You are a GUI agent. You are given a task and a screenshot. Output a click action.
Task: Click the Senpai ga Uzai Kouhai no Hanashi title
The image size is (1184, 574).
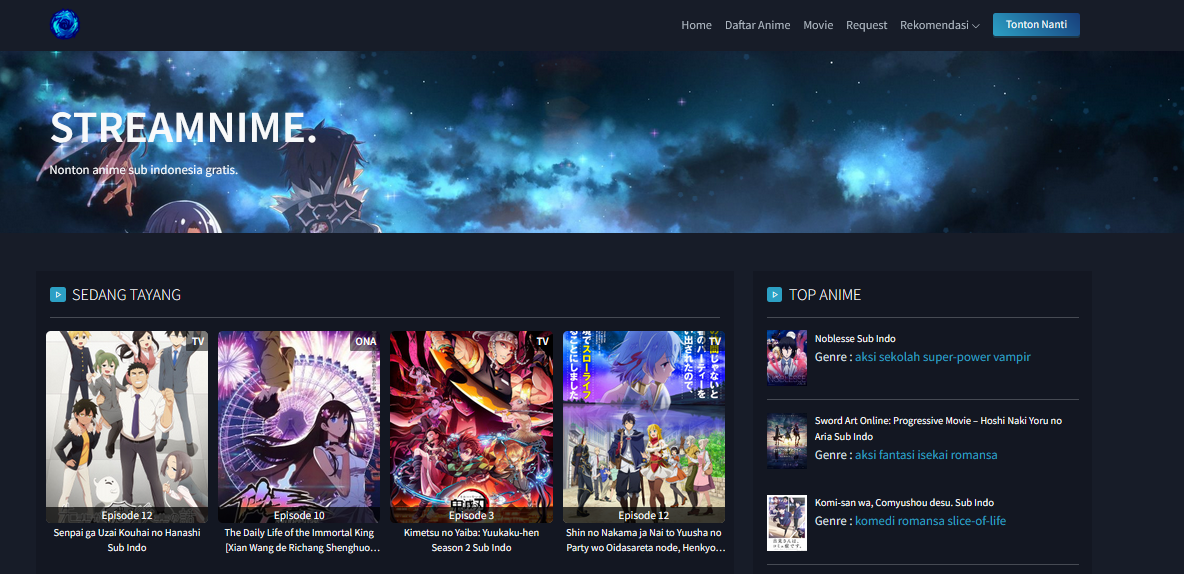[x=127, y=540]
